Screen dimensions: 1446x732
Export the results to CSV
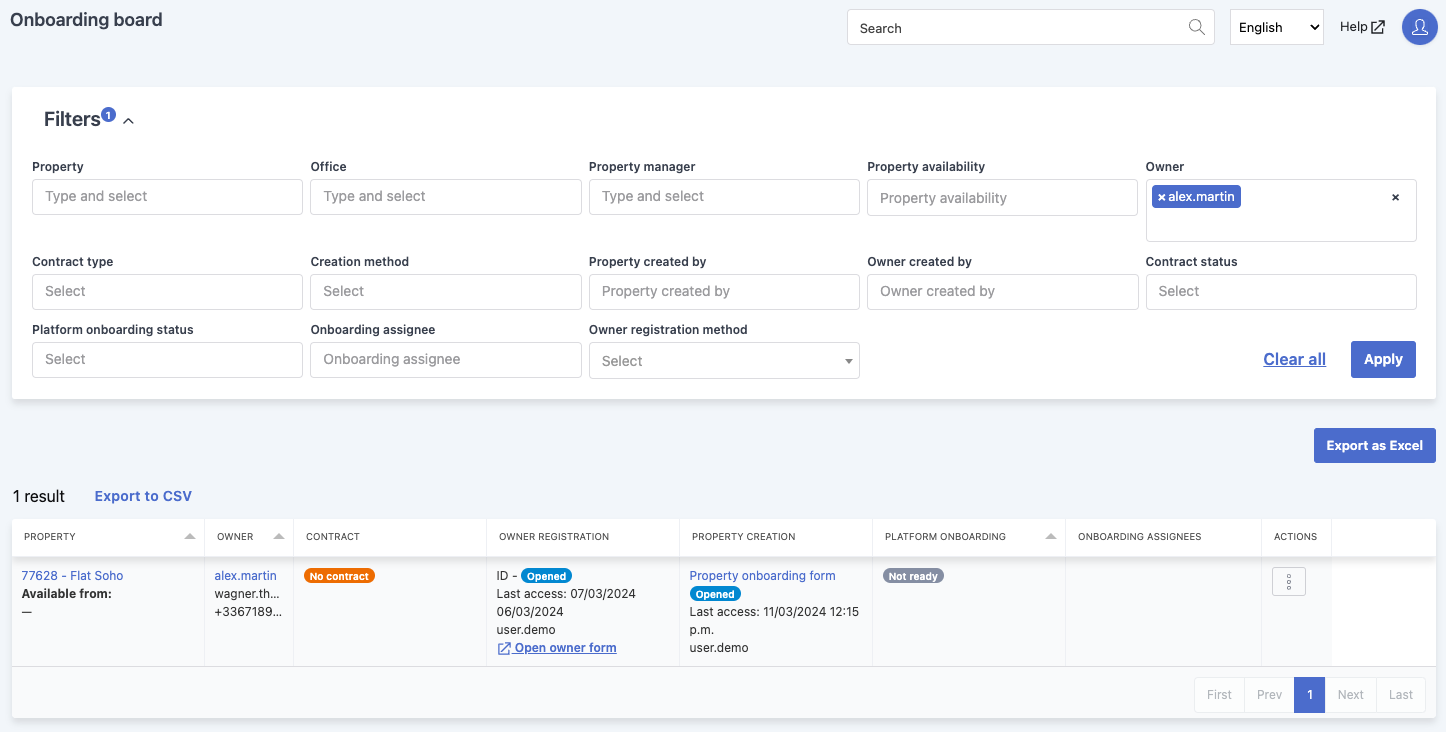click(143, 495)
